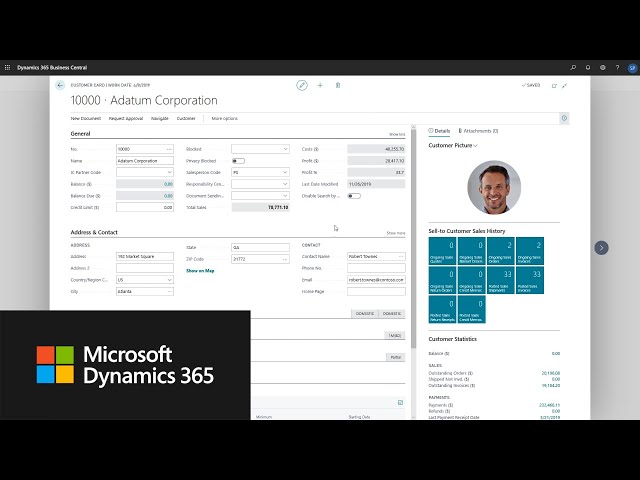640x480 pixels.
Task: Expand the Customer Picture chevron
Action: point(476,146)
